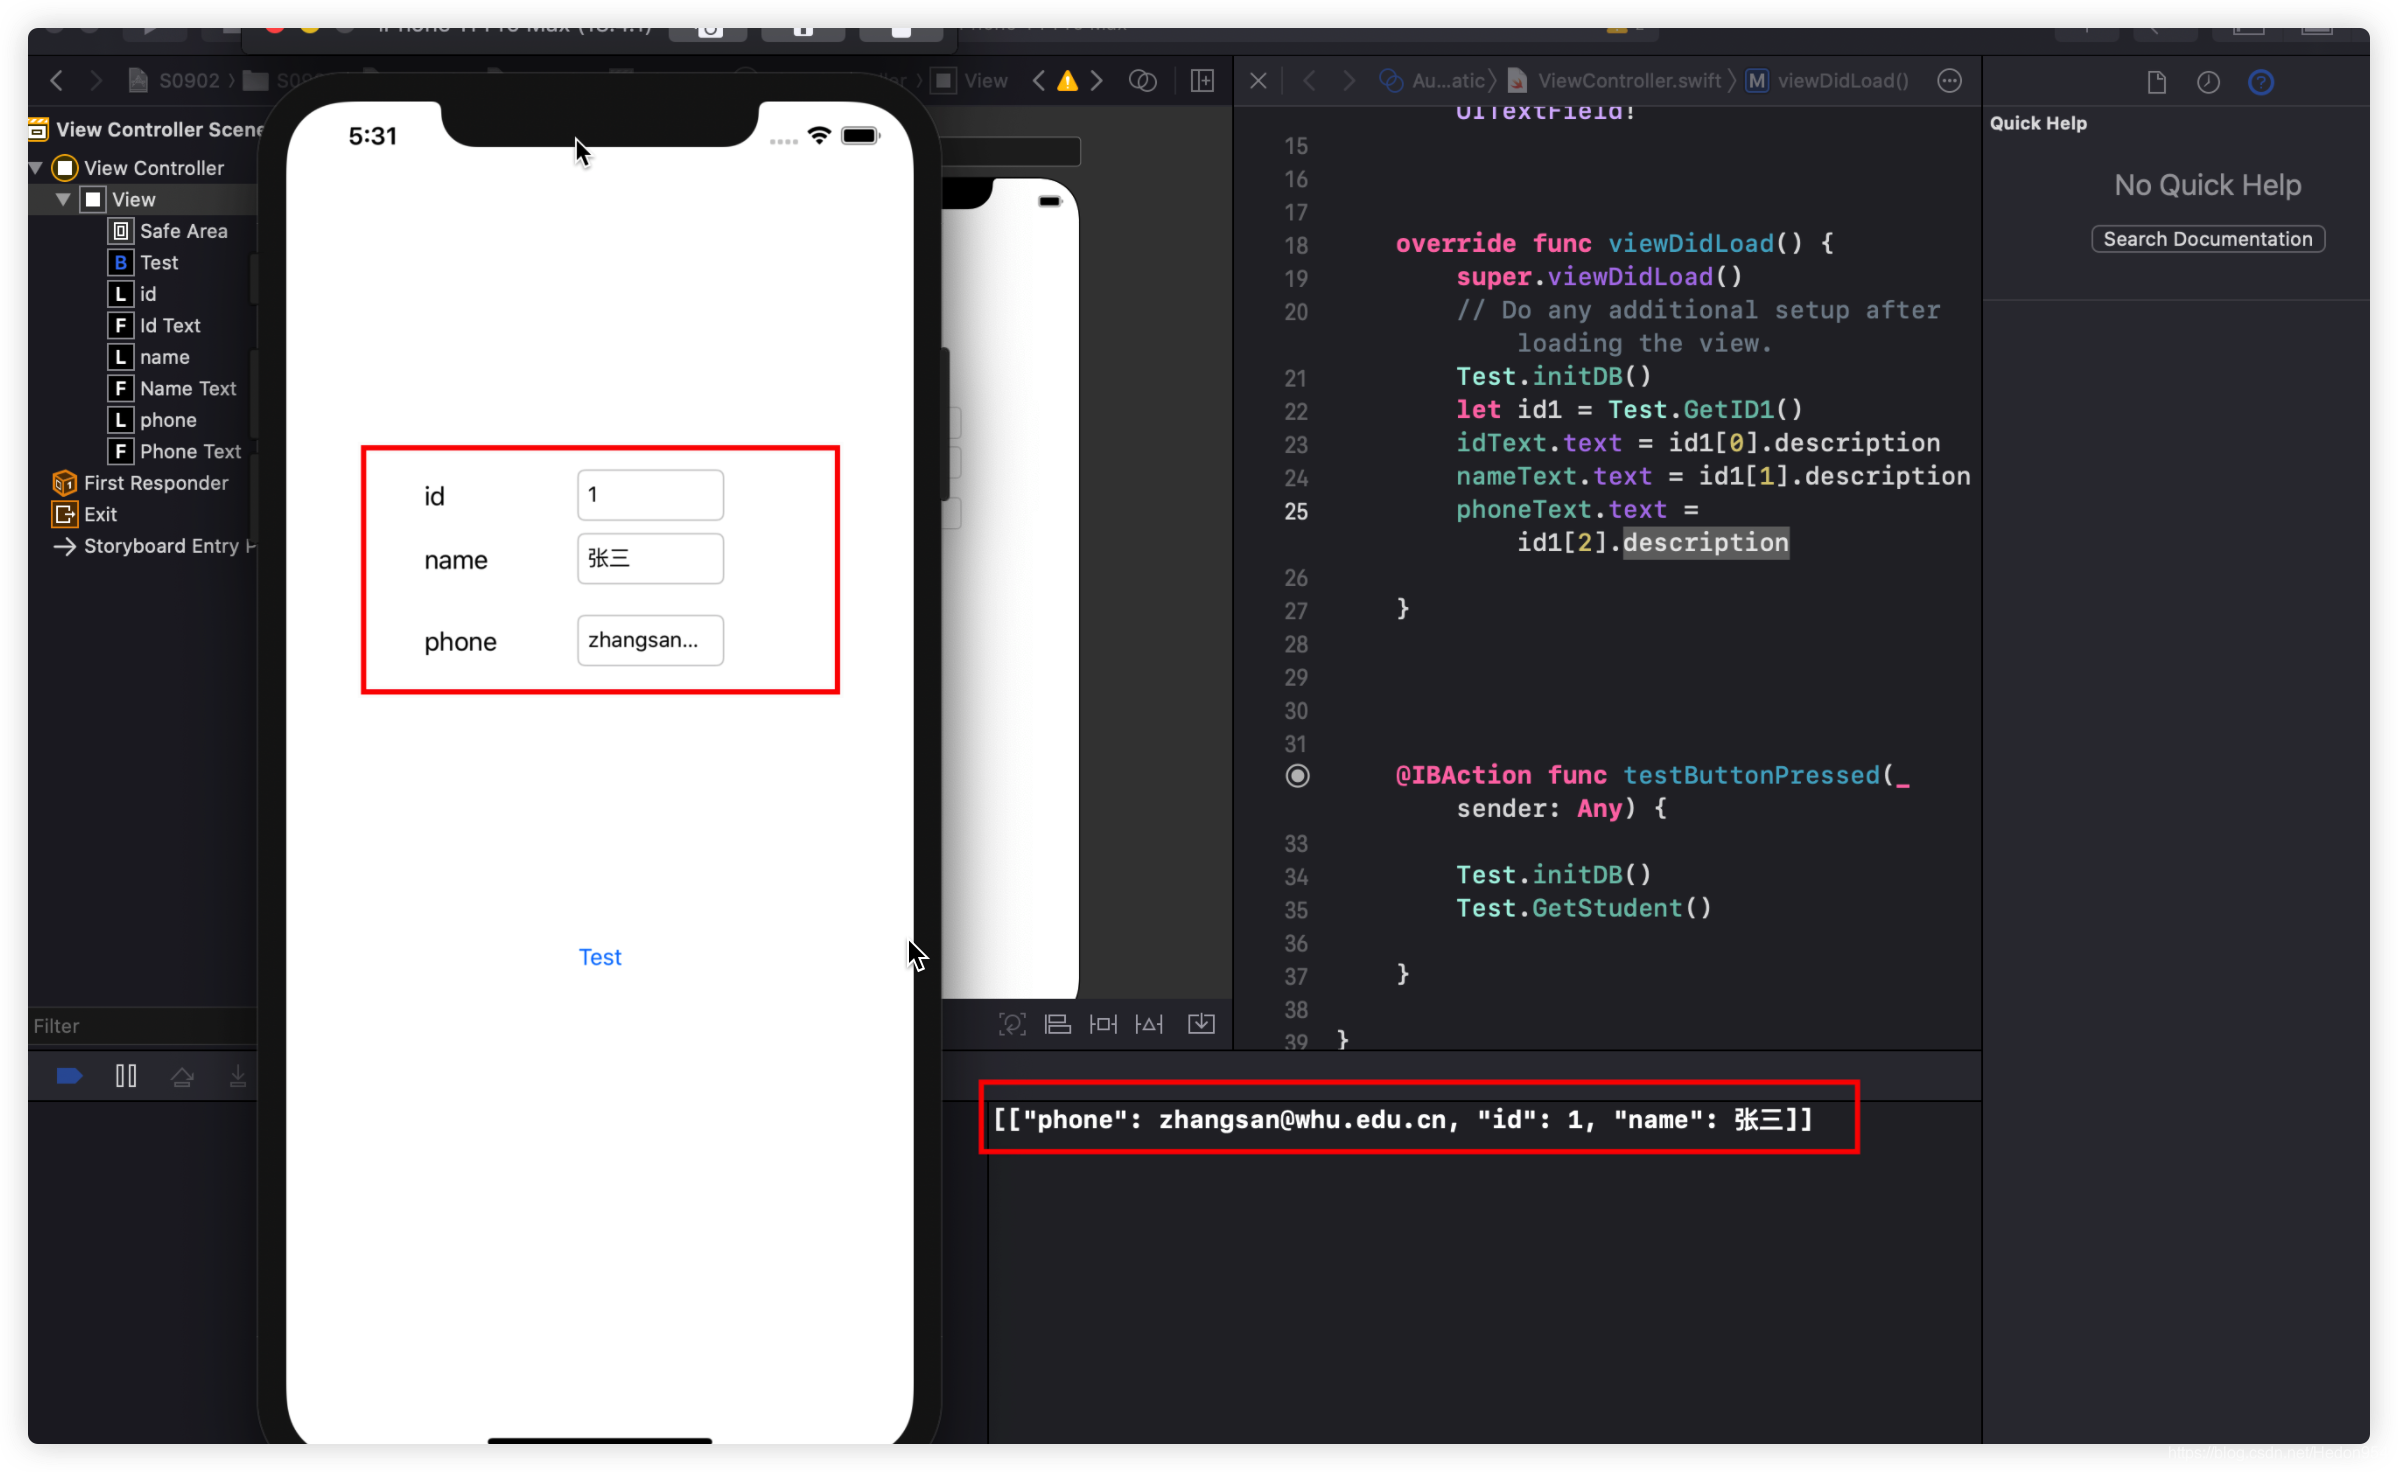Toggle the breakpoint beside testButtonPressed
This screenshot has width=2398, height=1472.
click(1297, 776)
